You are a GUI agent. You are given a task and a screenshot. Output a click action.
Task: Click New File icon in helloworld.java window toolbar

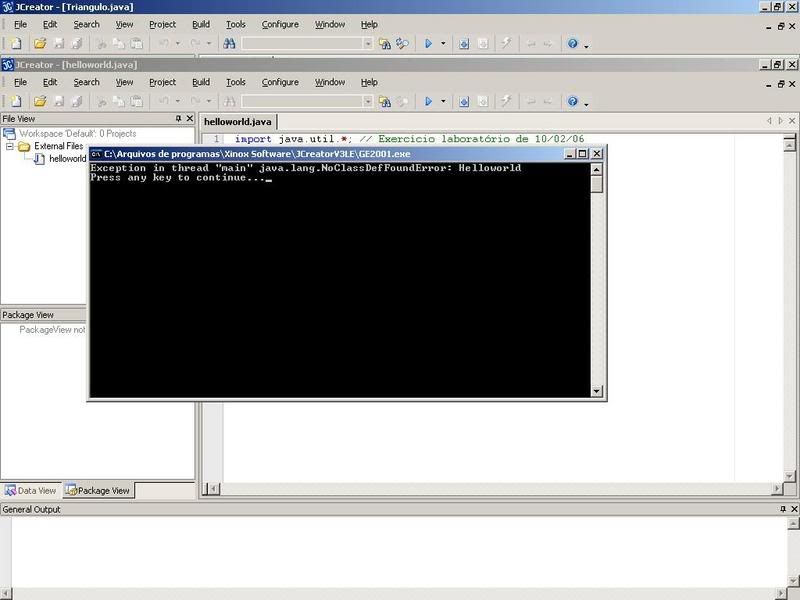click(x=15, y=101)
